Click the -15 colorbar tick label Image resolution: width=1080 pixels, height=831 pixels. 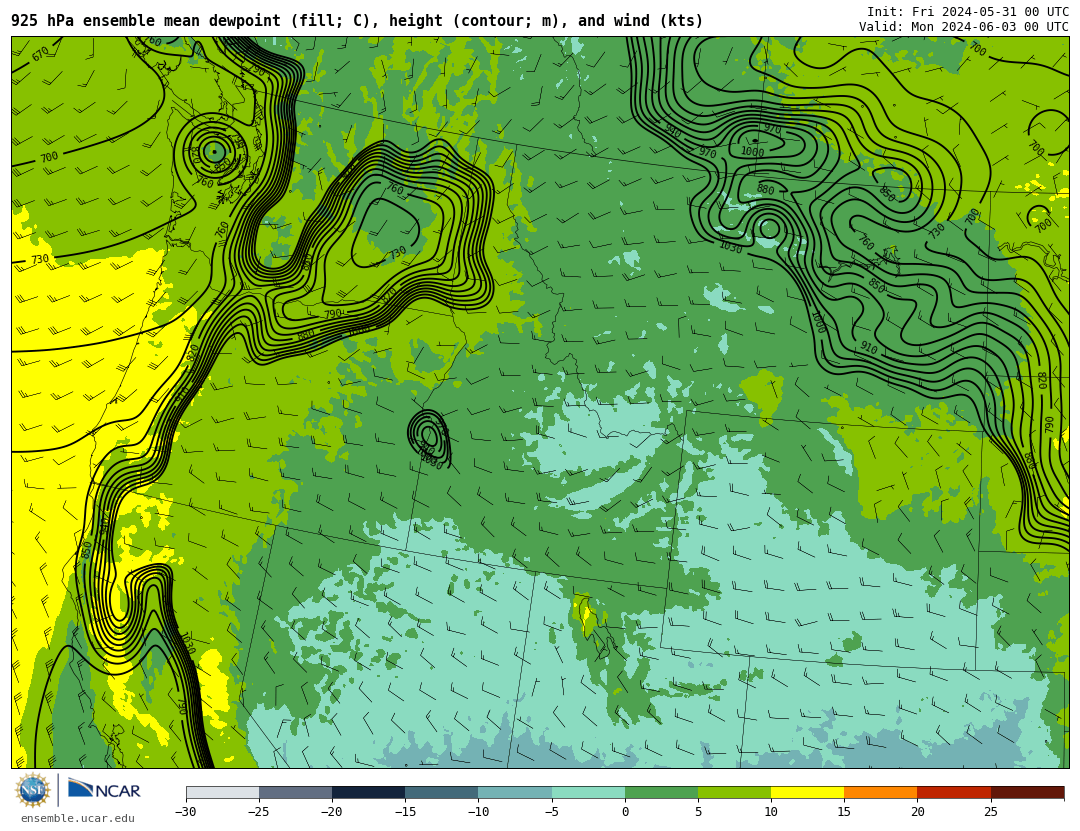tap(404, 812)
